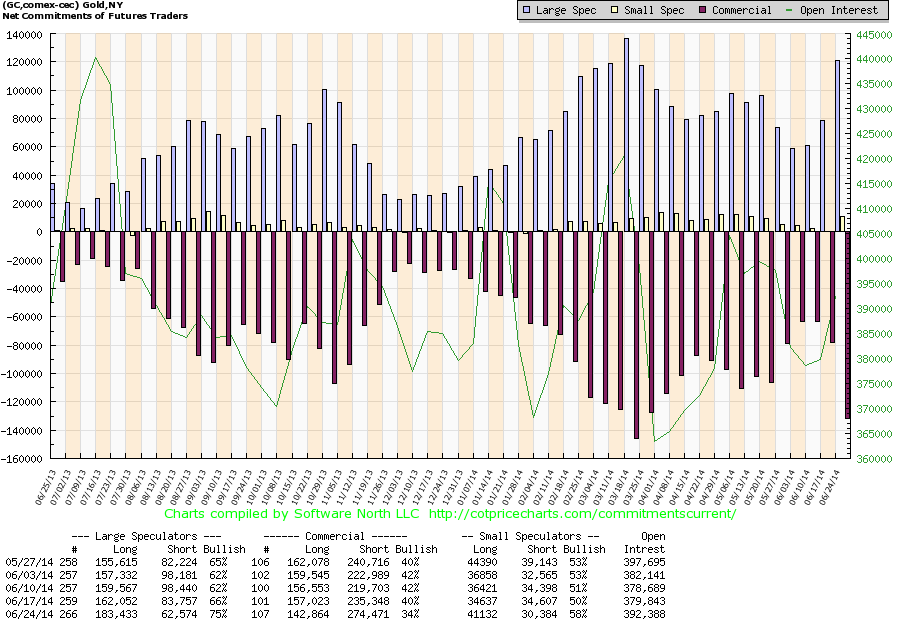
Task: Click the tallest Large Spec bar in chart
Action: 626,135
